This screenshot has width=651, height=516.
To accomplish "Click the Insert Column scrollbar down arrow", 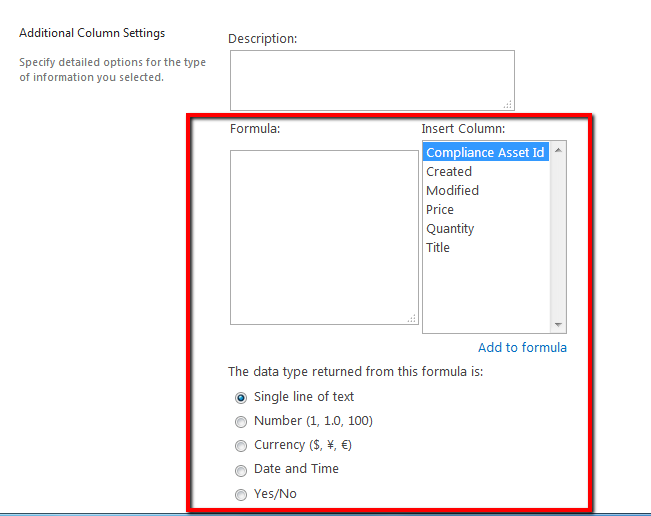I will [558, 325].
